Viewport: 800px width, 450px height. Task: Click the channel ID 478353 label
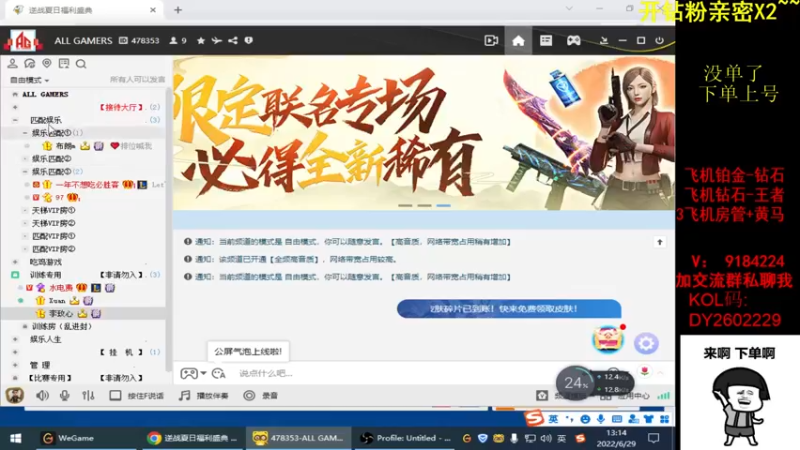(139, 40)
